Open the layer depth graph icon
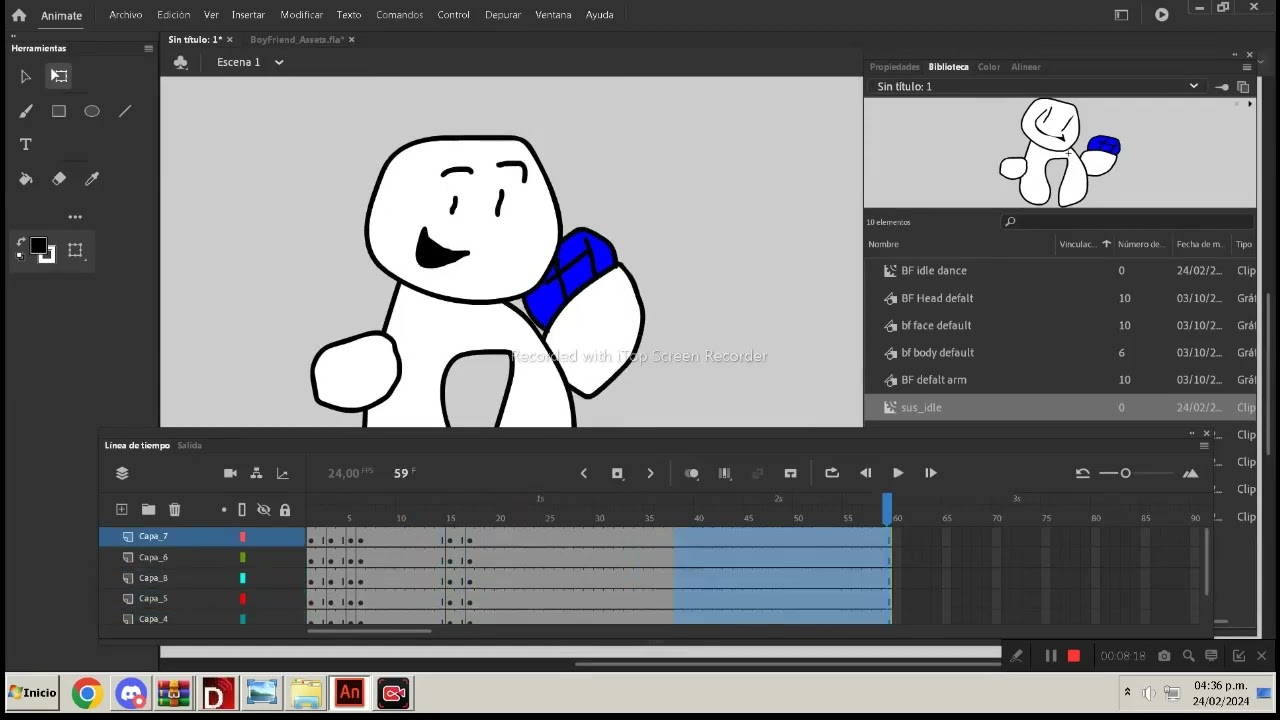The image size is (1280, 720). pos(282,473)
